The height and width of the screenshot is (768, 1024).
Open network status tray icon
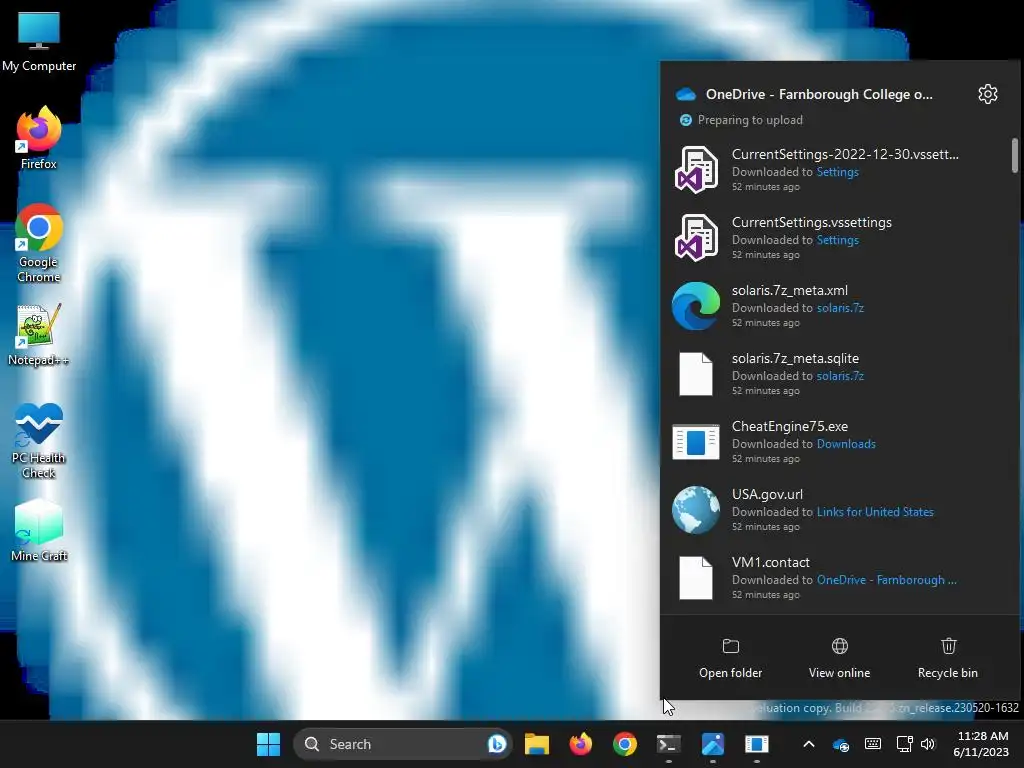[x=904, y=744]
